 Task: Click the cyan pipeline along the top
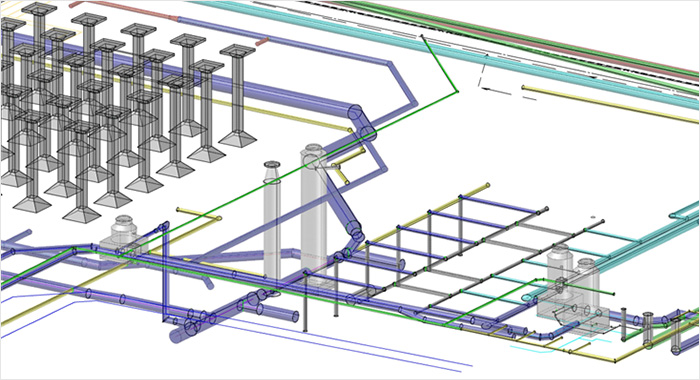pos(446,49)
